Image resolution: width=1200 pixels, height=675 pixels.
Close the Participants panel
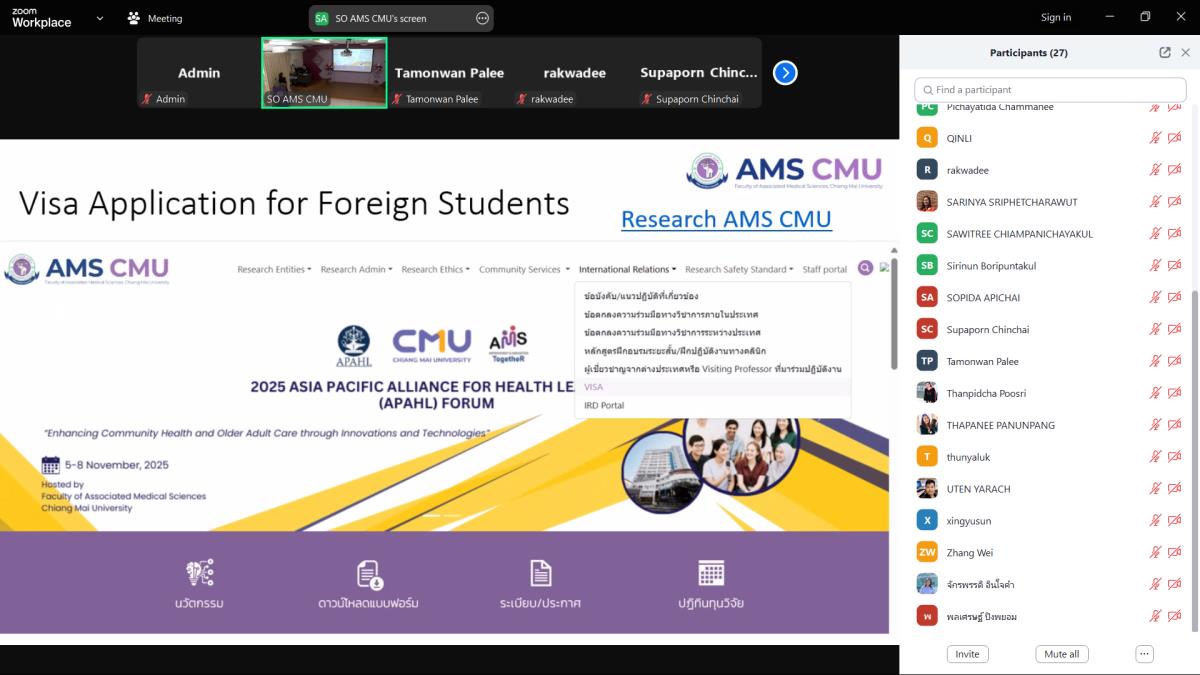point(1185,53)
